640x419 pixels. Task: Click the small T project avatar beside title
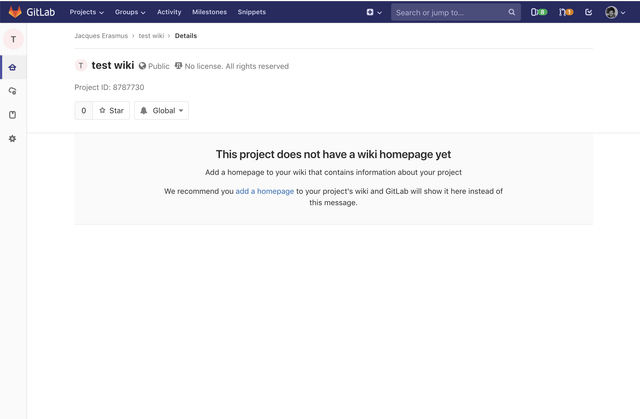[81, 65]
